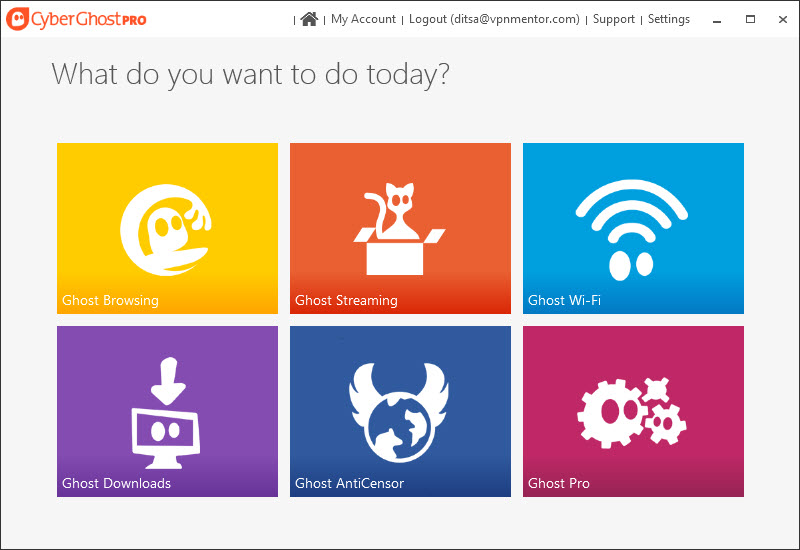Minimize the CyberGhost window

717,19
